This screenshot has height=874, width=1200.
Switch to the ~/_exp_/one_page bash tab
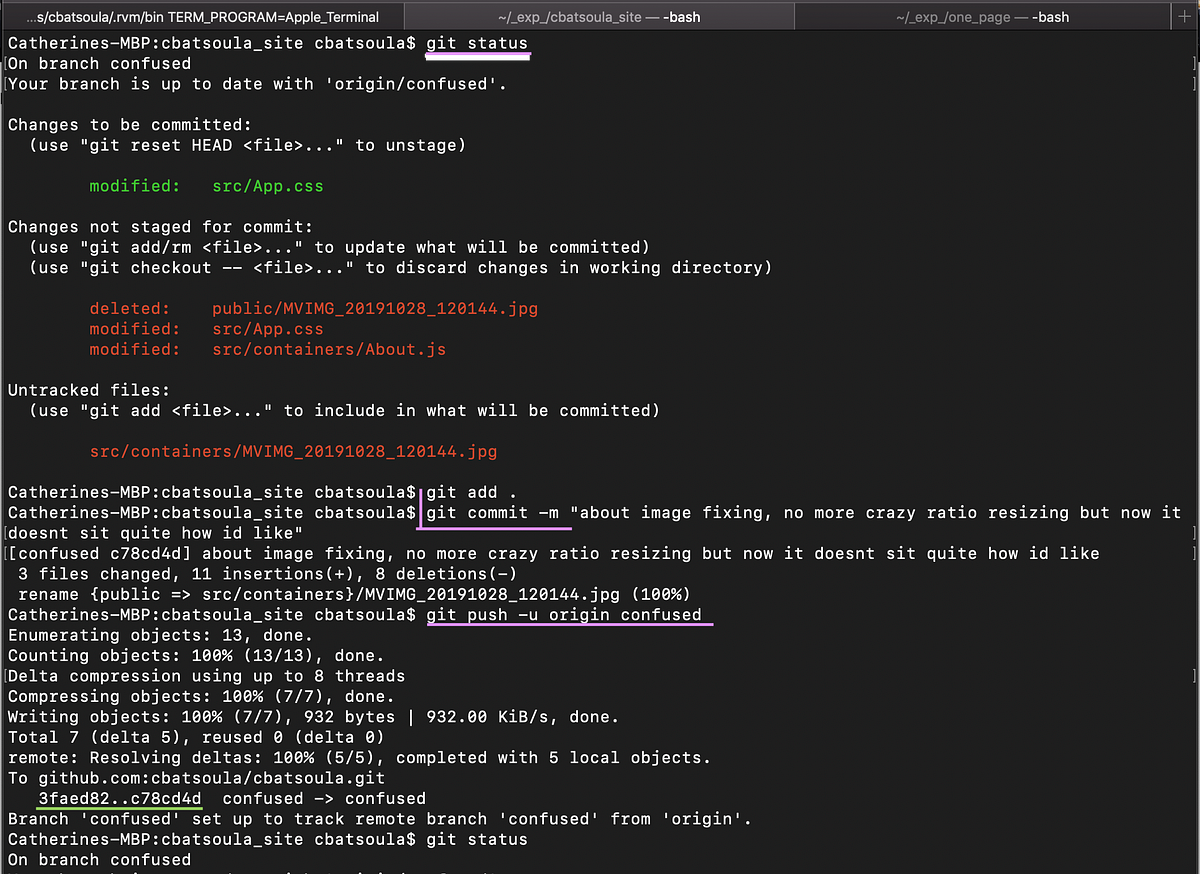985,16
